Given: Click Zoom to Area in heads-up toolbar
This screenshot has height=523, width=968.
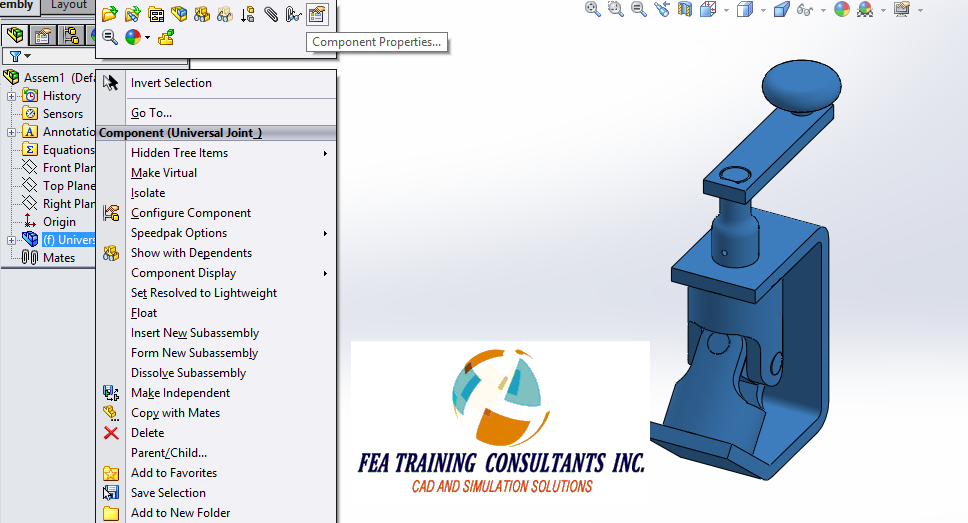Looking at the screenshot, I should (x=615, y=9).
